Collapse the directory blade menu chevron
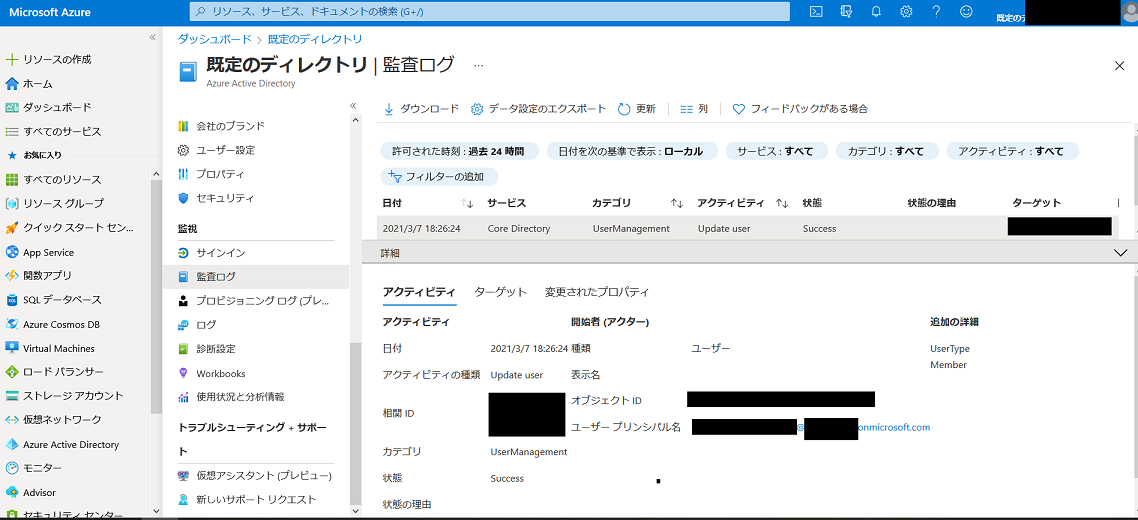The width and height of the screenshot is (1138, 520). (353, 105)
